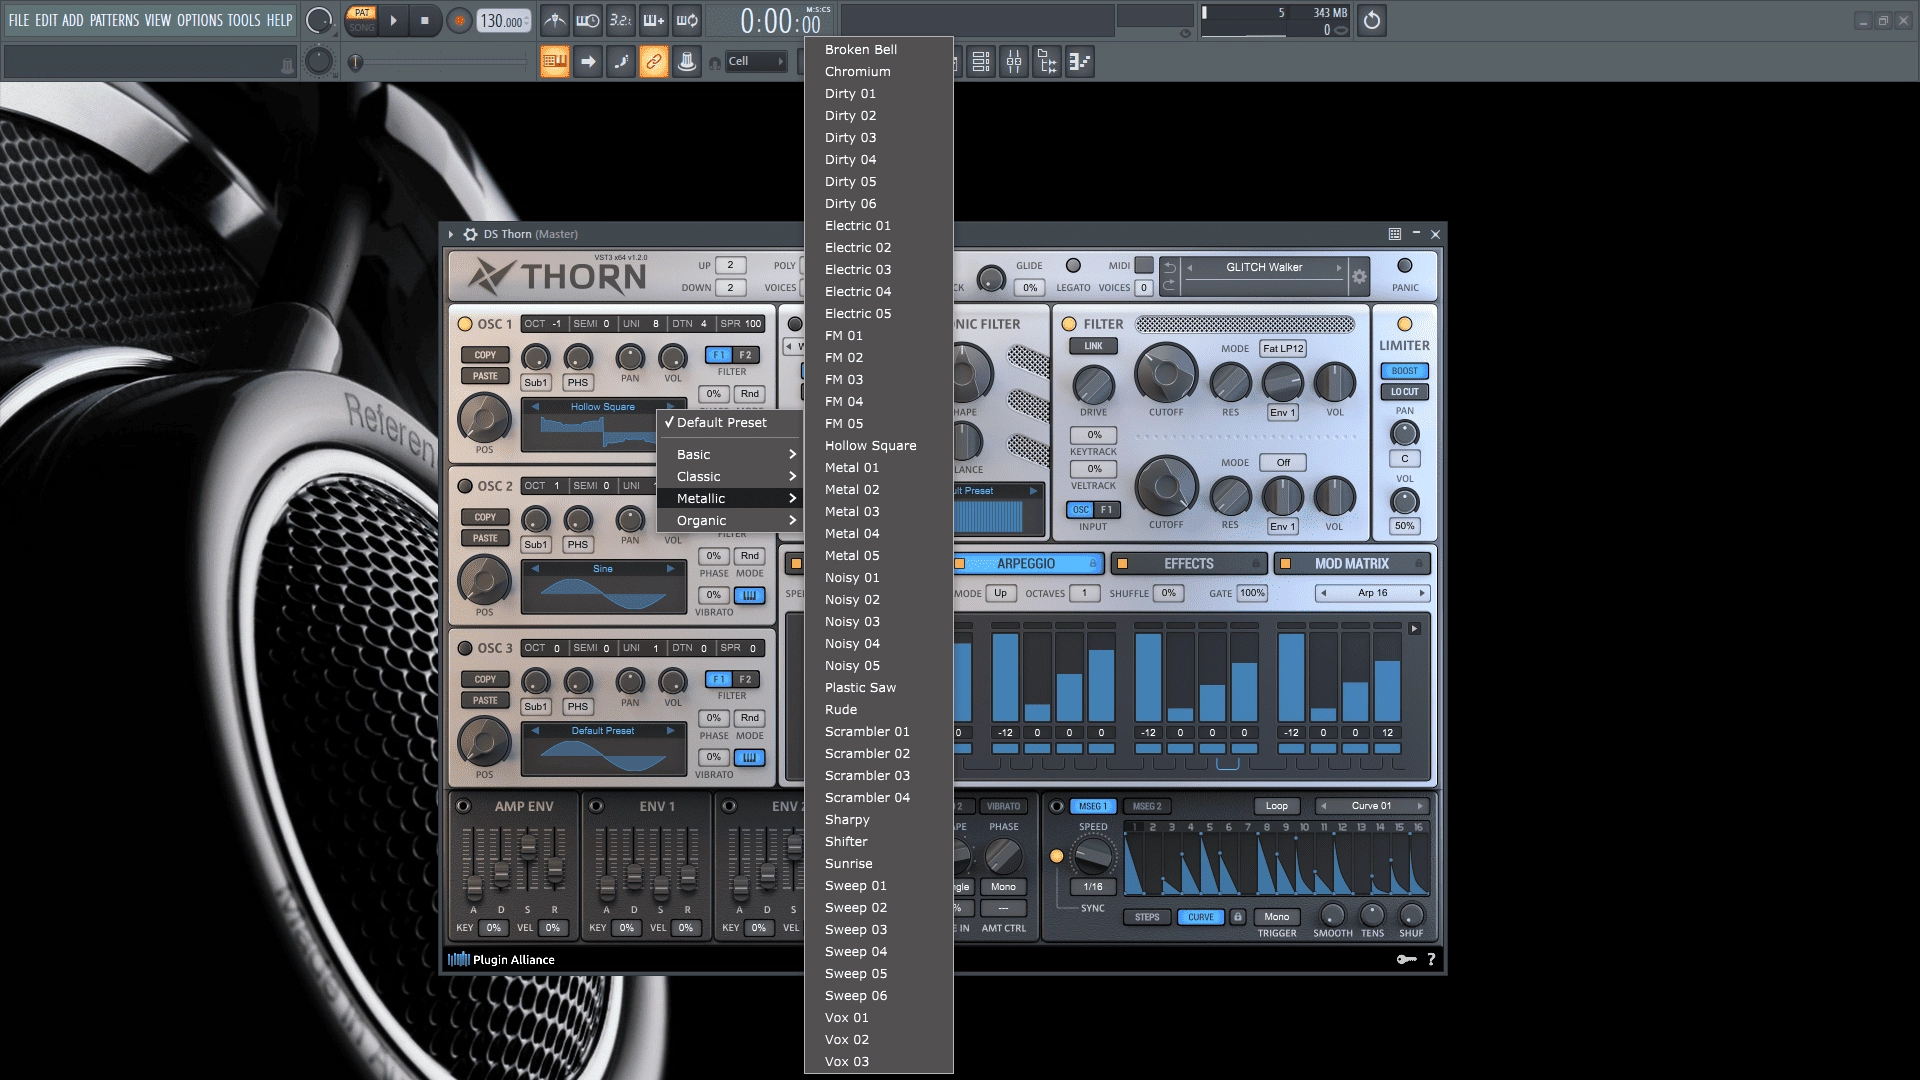This screenshot has height=1080, width=1920.
Task: Switch to the MOD MATRIX tab
Action: [1351, 564]
